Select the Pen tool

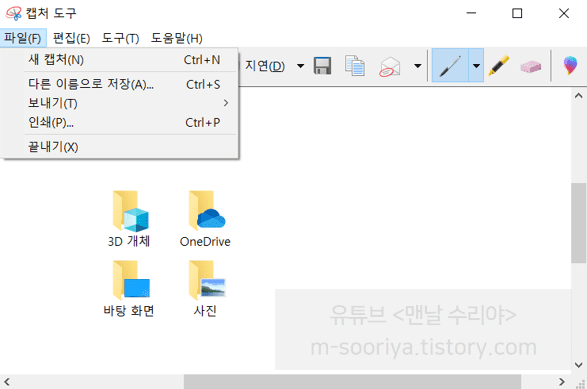(x=450, y=66)
